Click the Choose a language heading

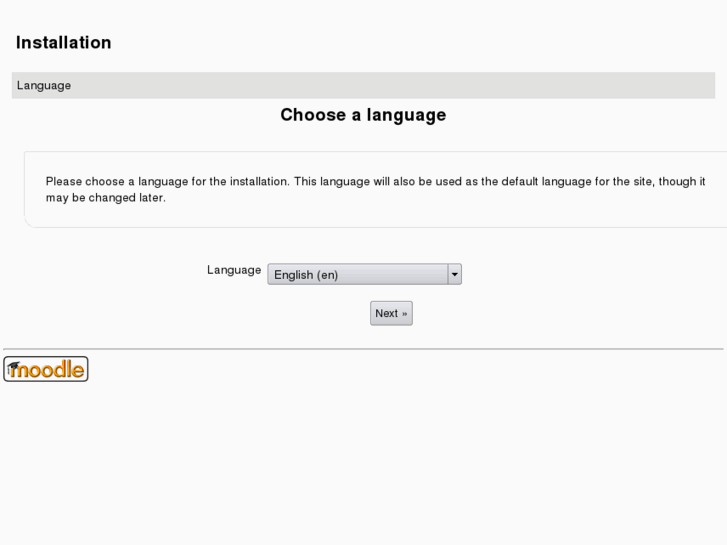click(x=363, y=115)
